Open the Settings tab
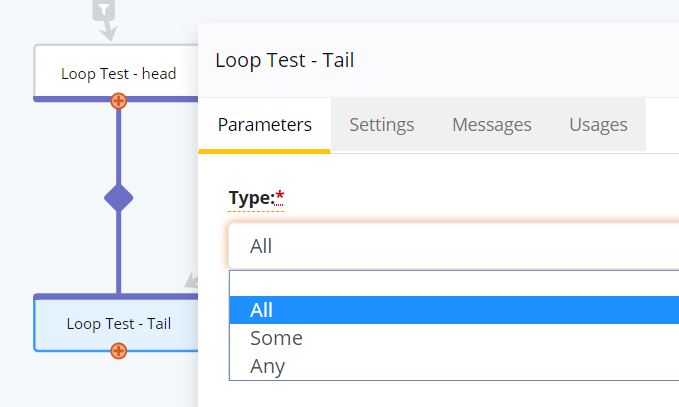The width and height of the screenshot is (679, 407). point(381,125)
